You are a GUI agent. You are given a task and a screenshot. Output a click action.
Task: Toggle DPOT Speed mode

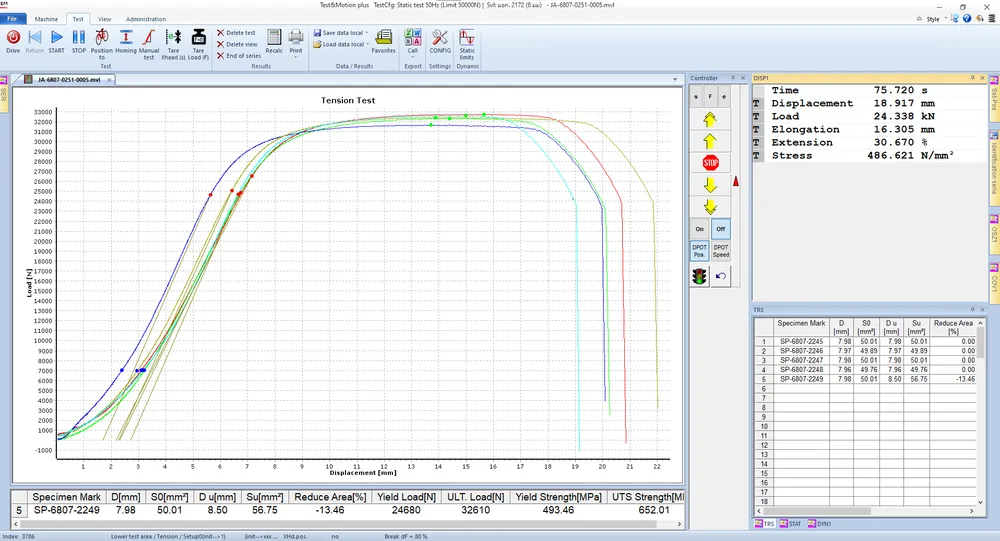(x=721, y=251)
